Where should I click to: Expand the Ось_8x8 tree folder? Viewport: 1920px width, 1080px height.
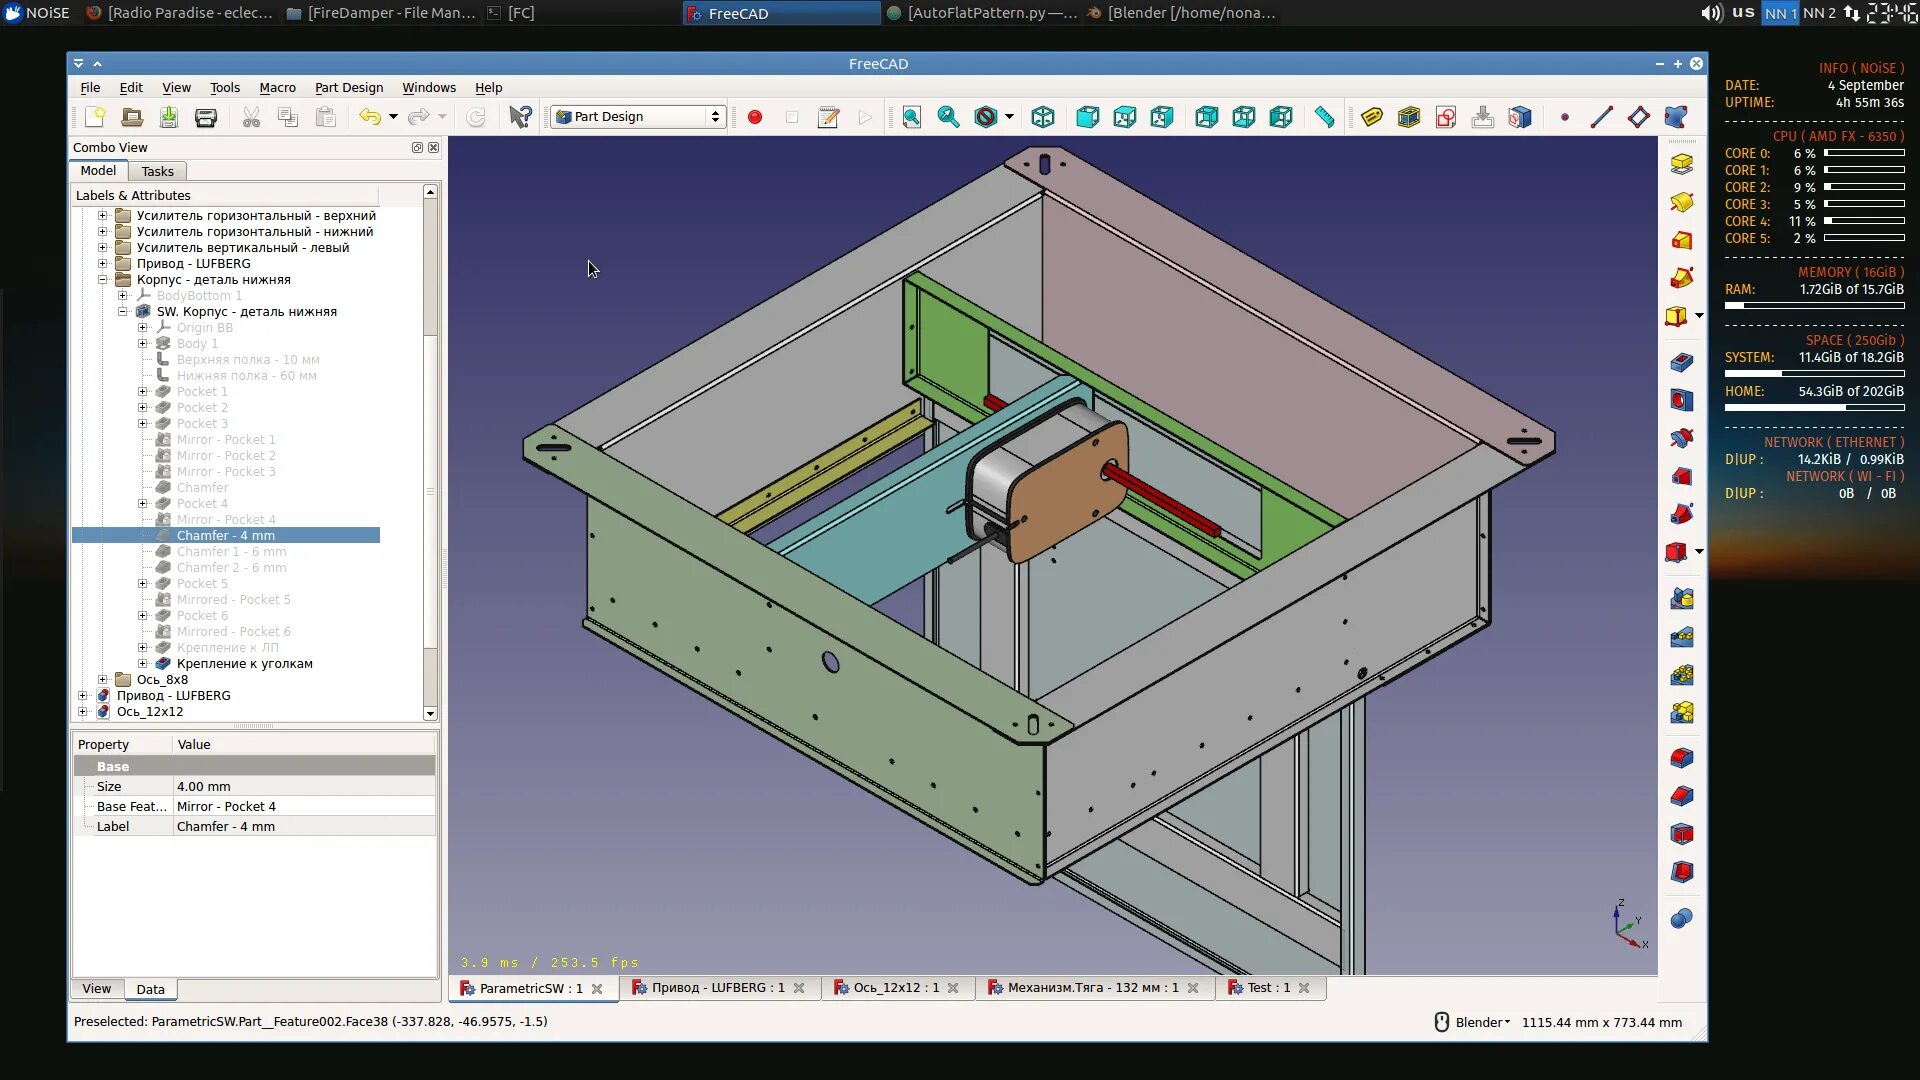[102, 680]
